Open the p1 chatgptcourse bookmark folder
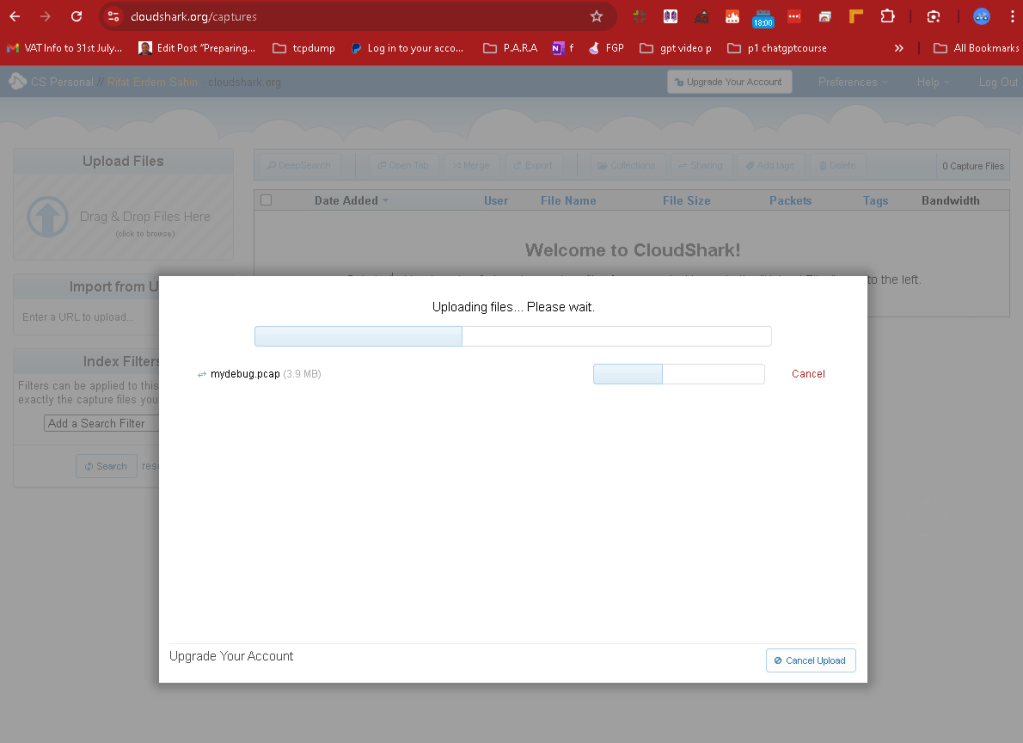1023x743 pixels. click(x=776, y=48)
